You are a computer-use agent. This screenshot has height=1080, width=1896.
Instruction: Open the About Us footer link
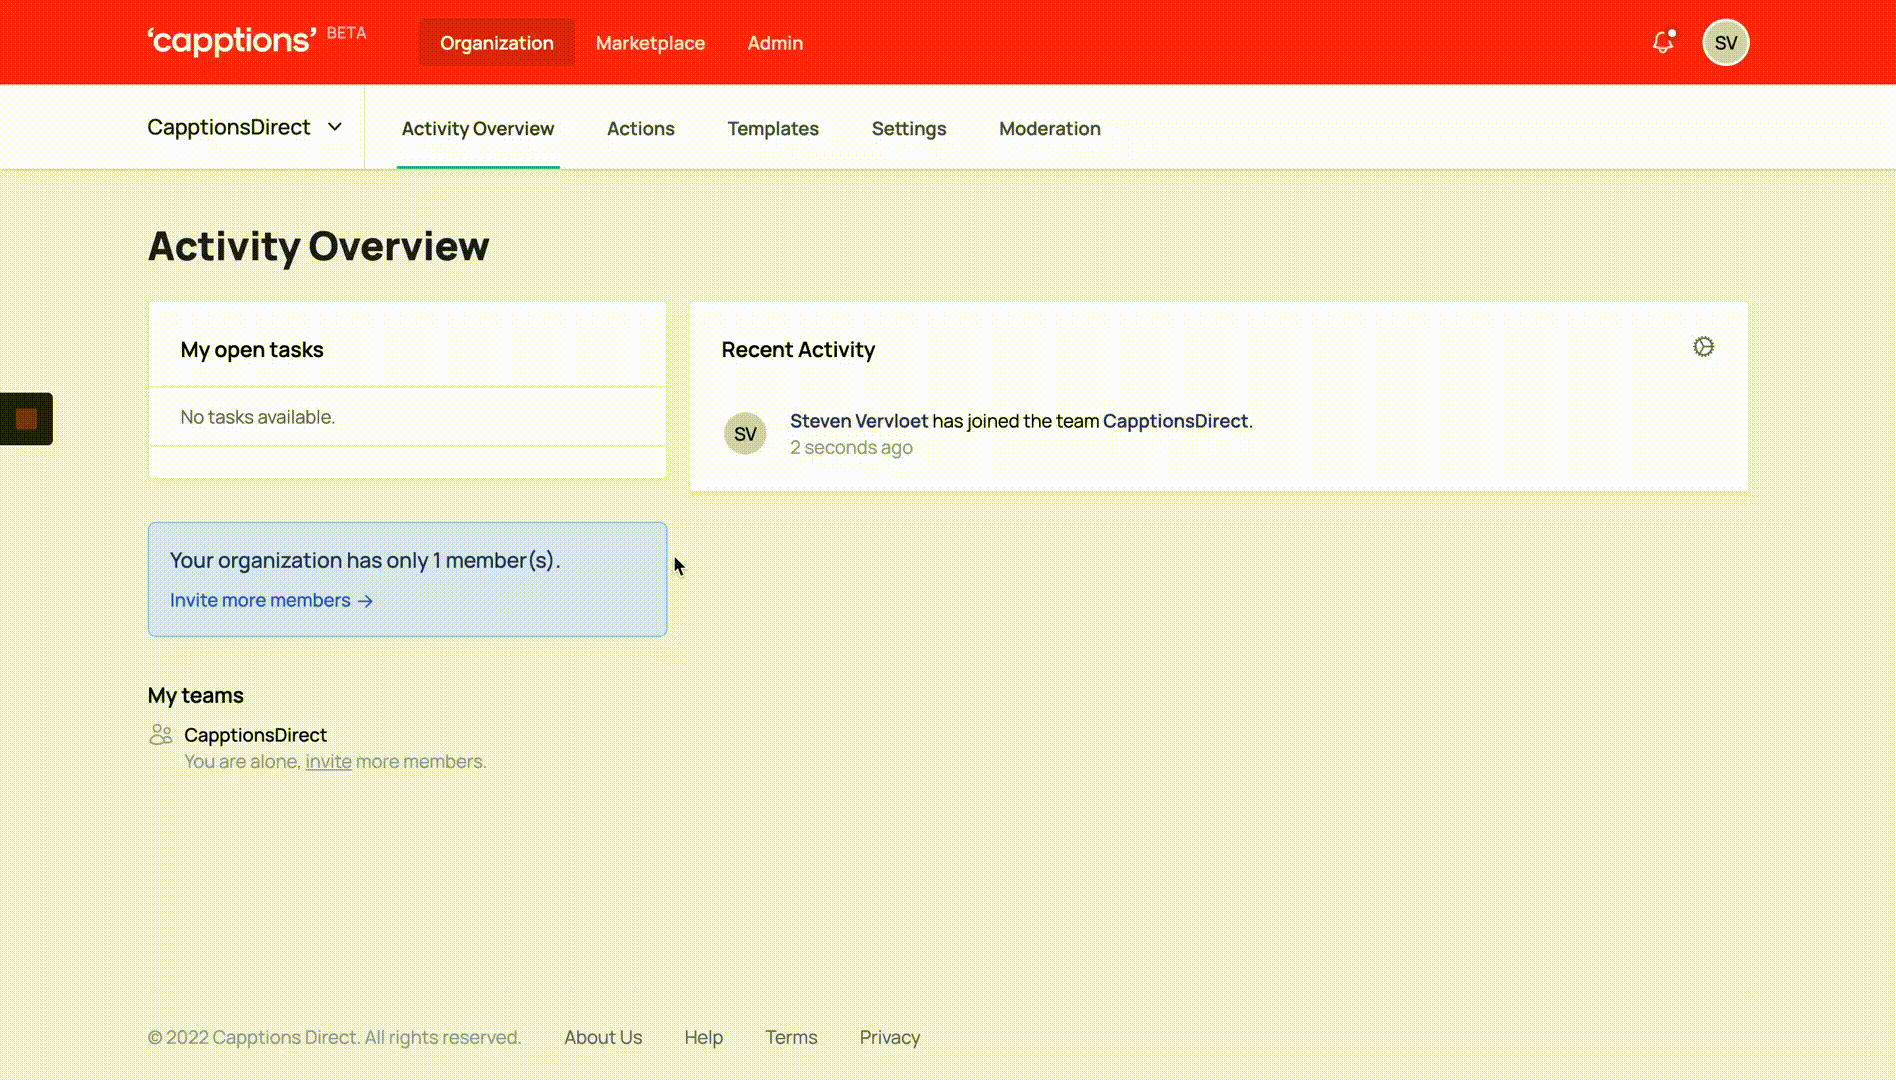603,1037
